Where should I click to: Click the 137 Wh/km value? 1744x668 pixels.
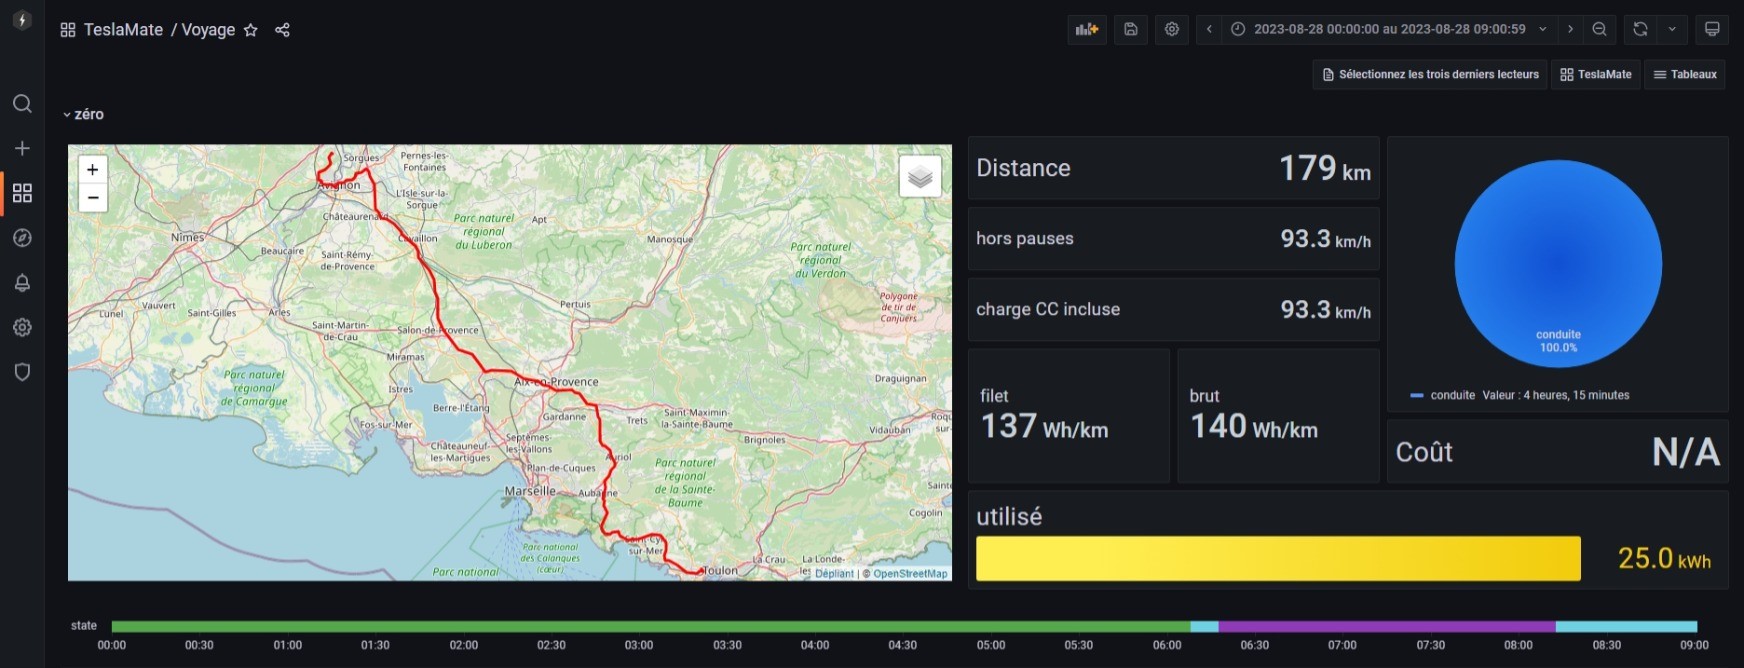click(1044, 427)
